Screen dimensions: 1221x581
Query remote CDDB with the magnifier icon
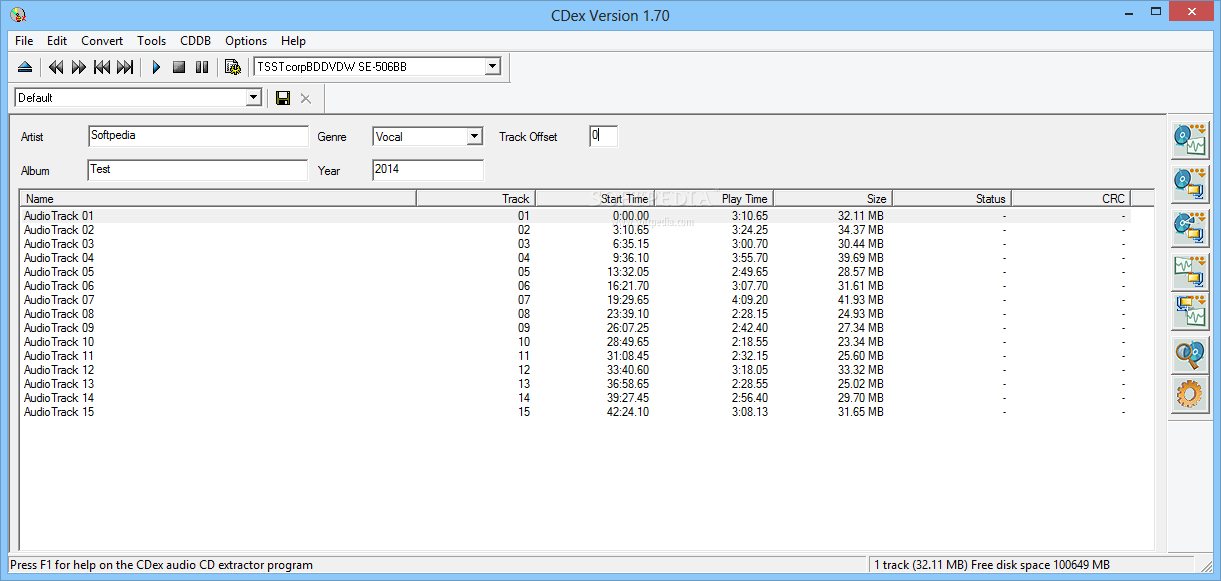point(1190,354)
